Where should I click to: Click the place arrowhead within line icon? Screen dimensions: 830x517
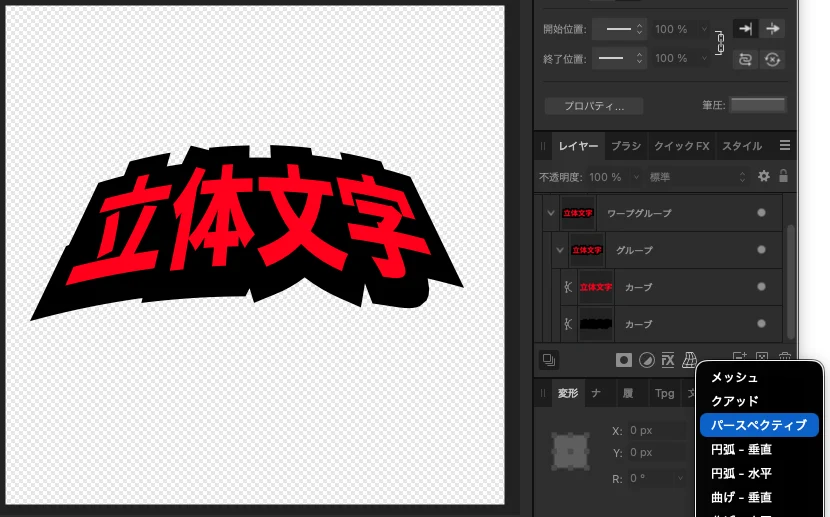[x=745, y=29]
